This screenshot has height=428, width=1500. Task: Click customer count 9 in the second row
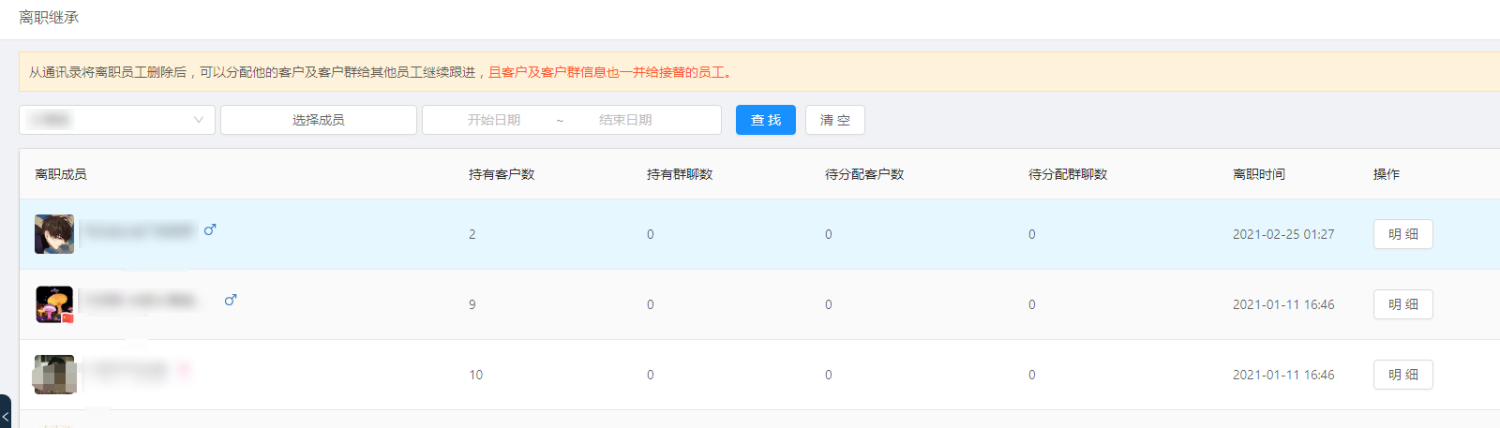[x=472, y=304]
